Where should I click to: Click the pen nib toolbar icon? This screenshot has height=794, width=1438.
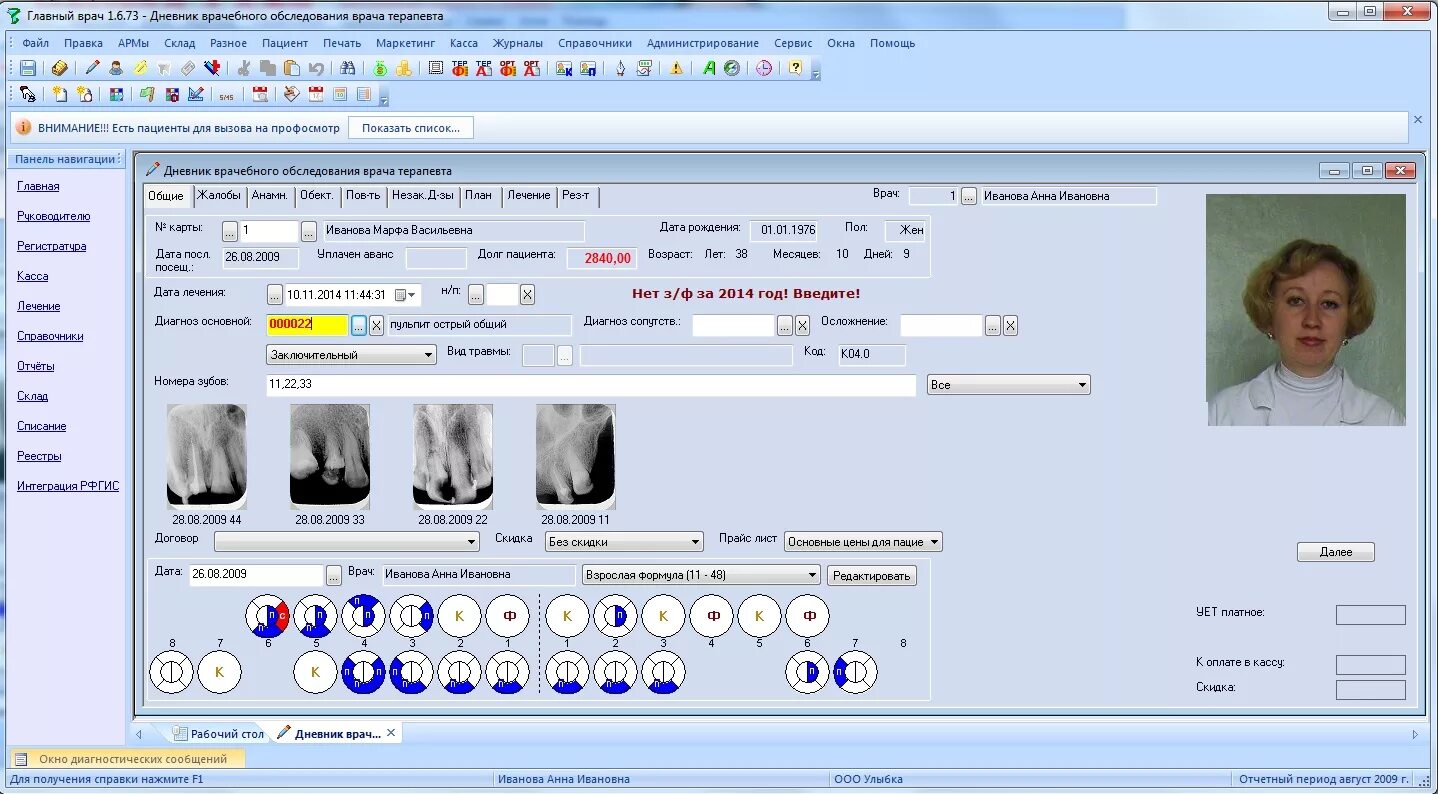(x=620, y=68)
